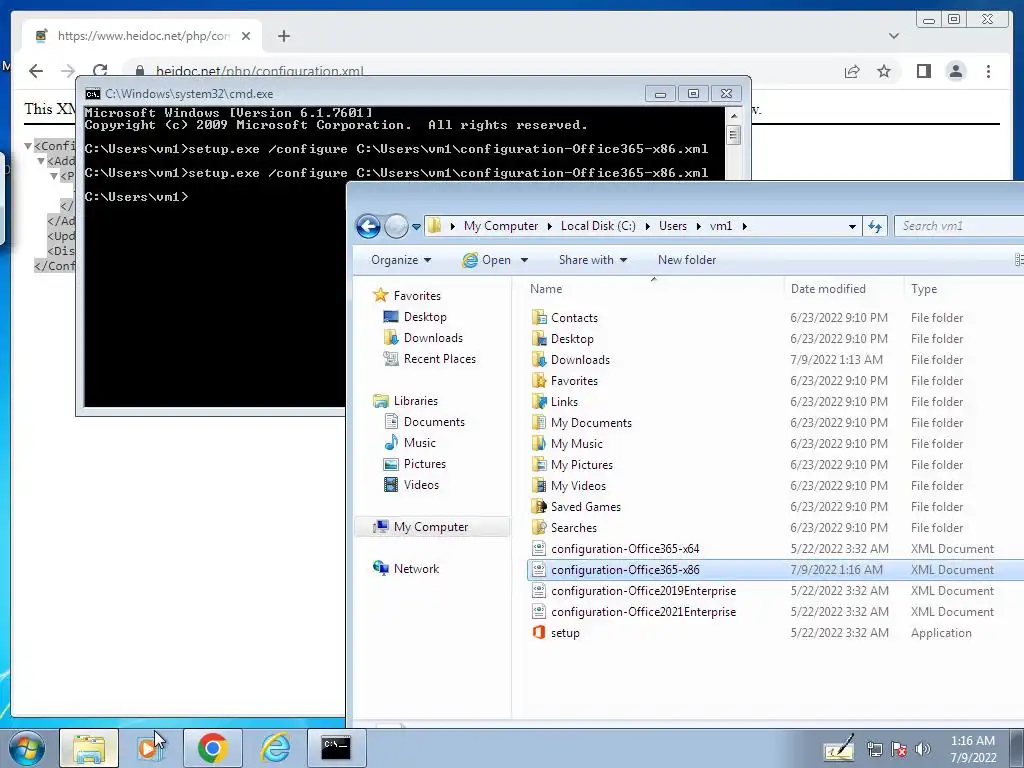
Task: Expand the Open button's dropdown arrow
Action: coord(524,260)
